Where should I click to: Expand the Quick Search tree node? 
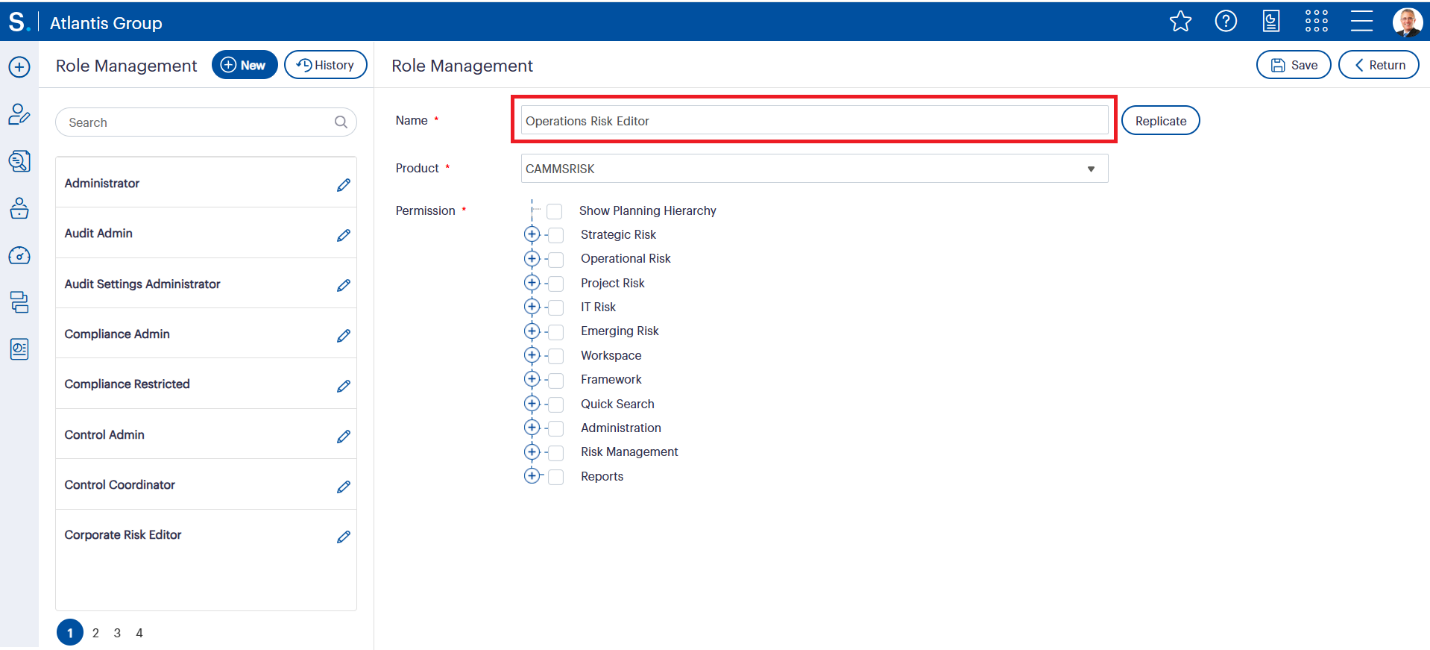pos(532,403)
